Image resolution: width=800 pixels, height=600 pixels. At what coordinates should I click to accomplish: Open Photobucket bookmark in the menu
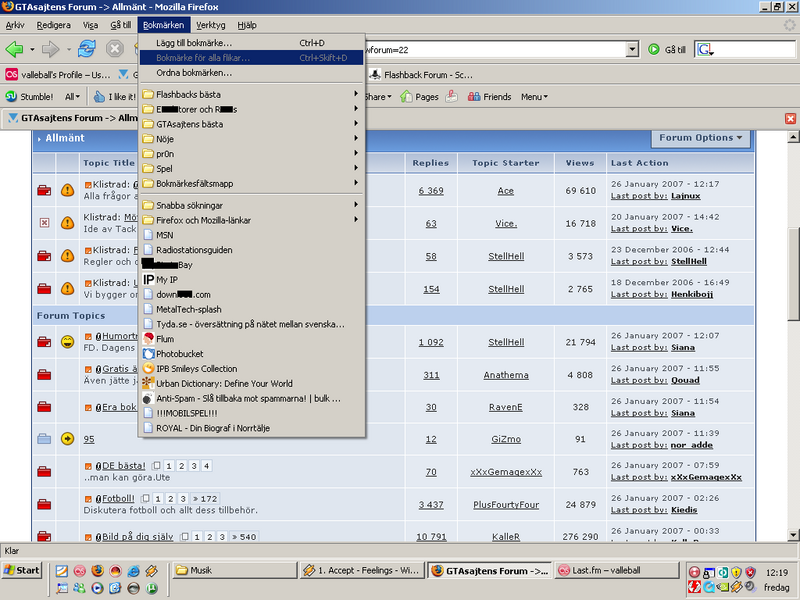pos(184,354)
